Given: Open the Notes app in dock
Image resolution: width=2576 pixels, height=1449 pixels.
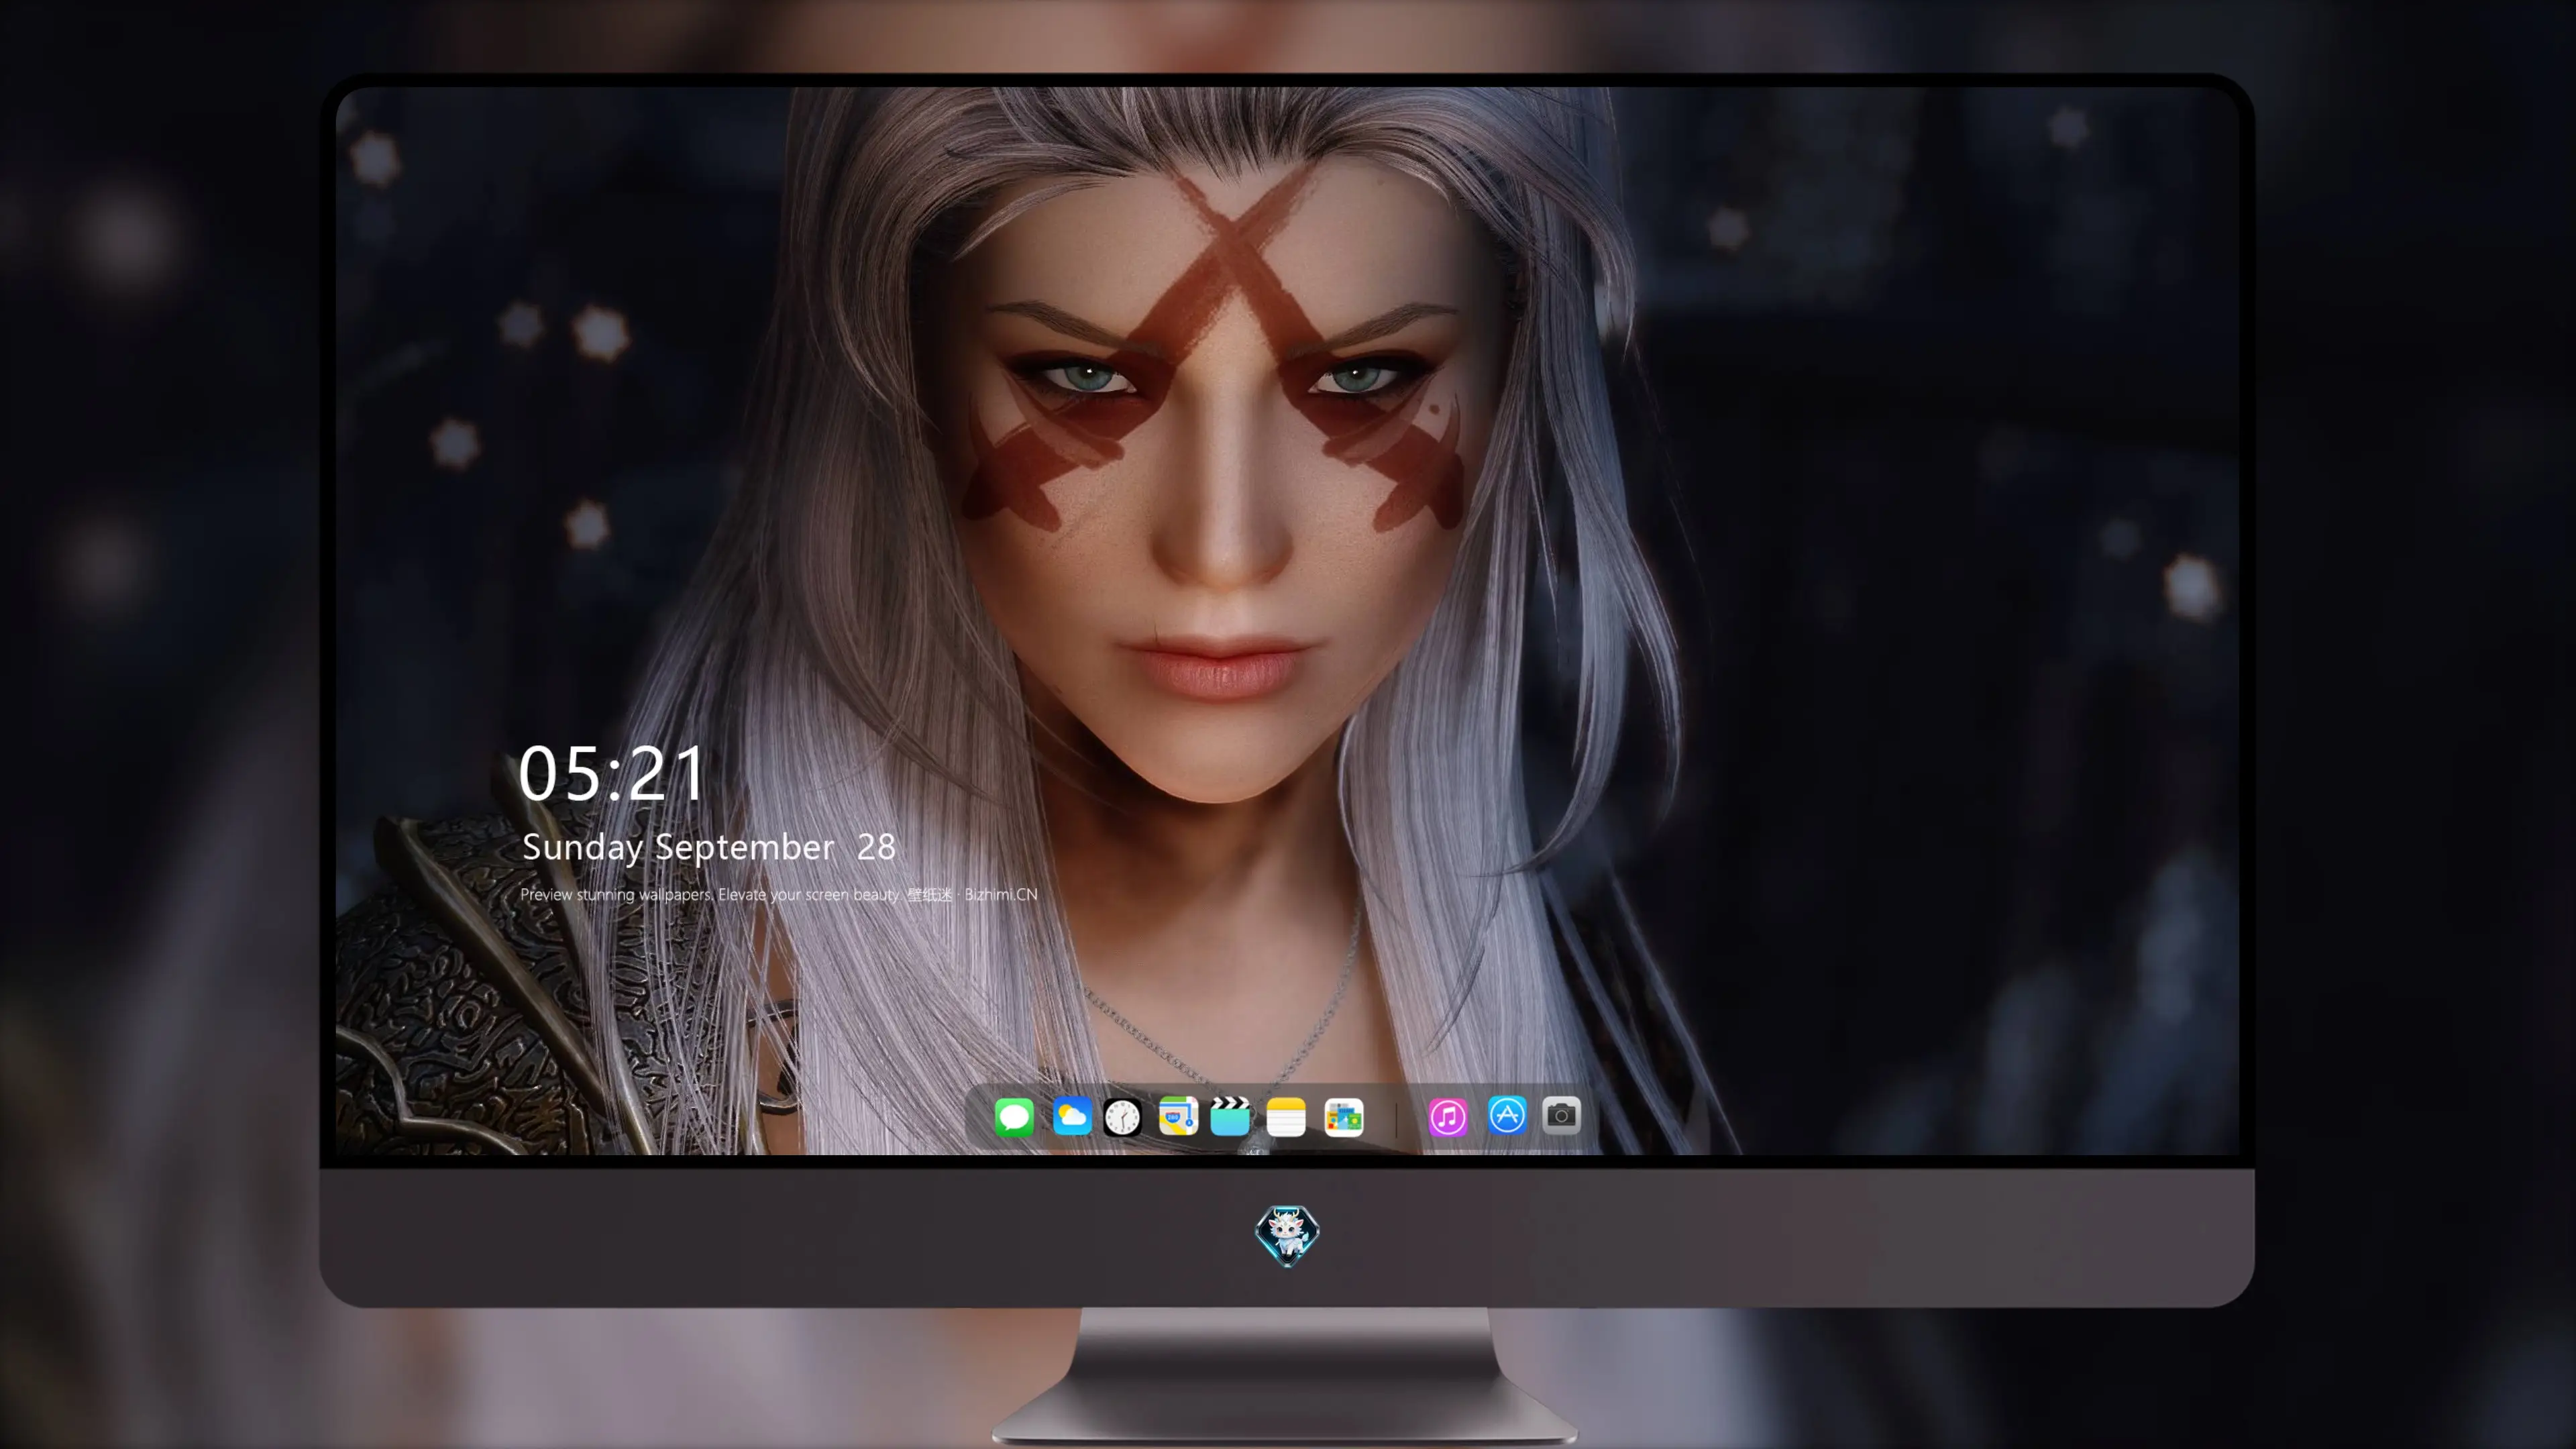Looking at the screenshot, I should pyautogui.click(x=1286, y=1116).
